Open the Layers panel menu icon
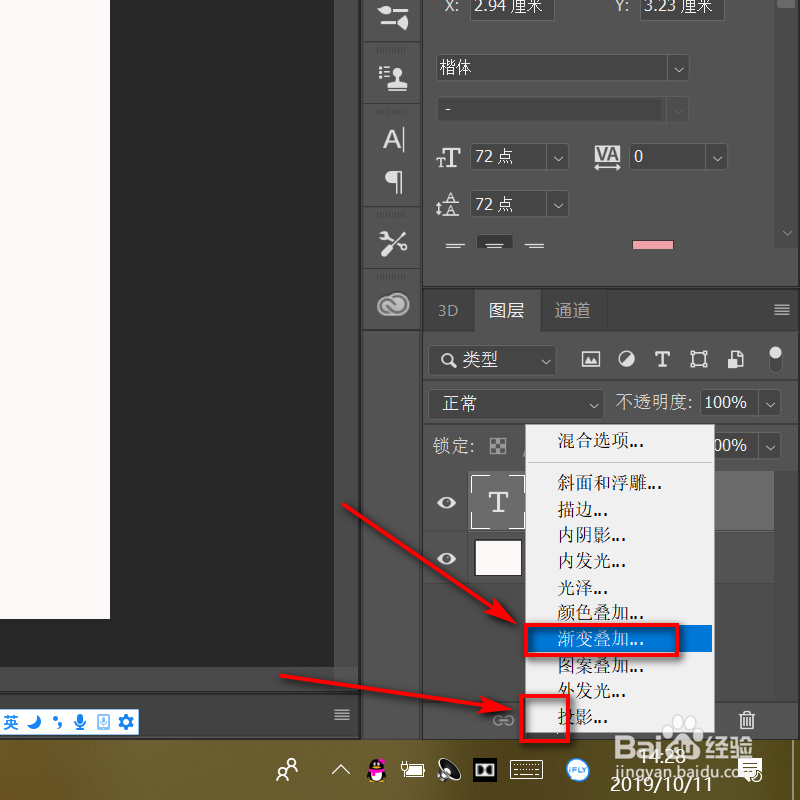 782,310
